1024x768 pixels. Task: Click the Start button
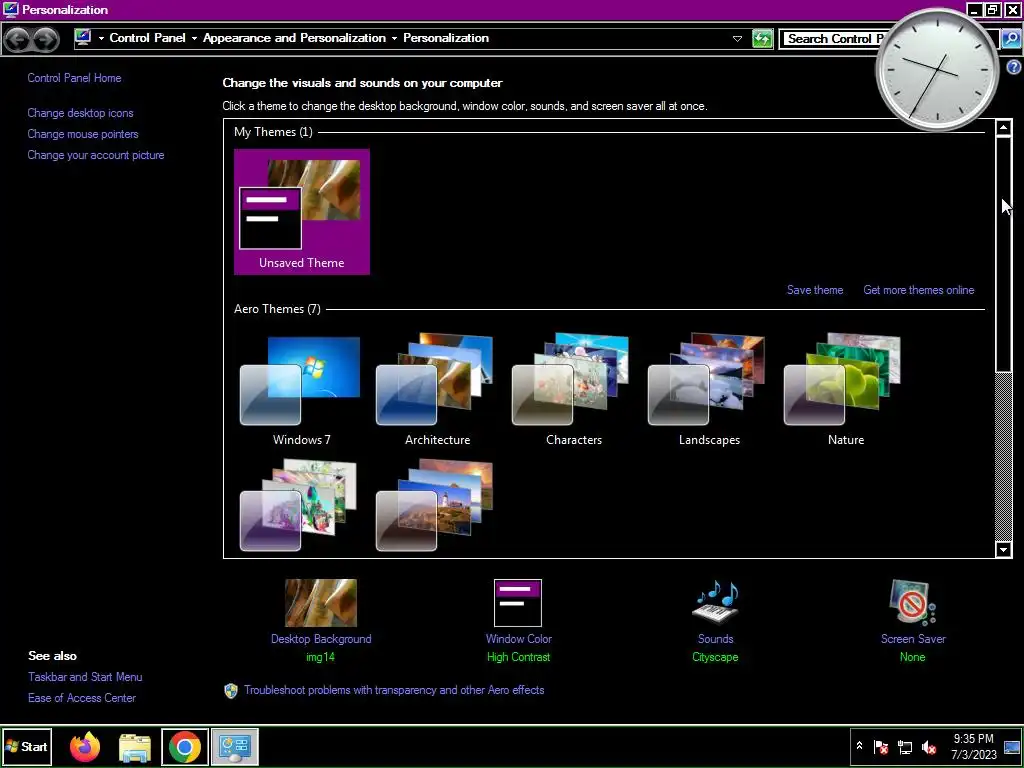(26, 746)
